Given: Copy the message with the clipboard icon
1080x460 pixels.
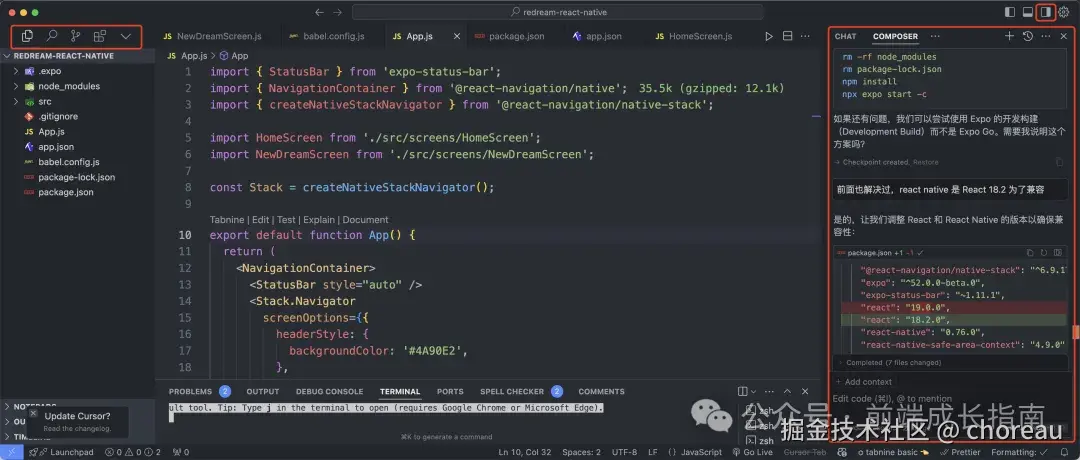Looking at the screenshot, I should [1059, 163].
